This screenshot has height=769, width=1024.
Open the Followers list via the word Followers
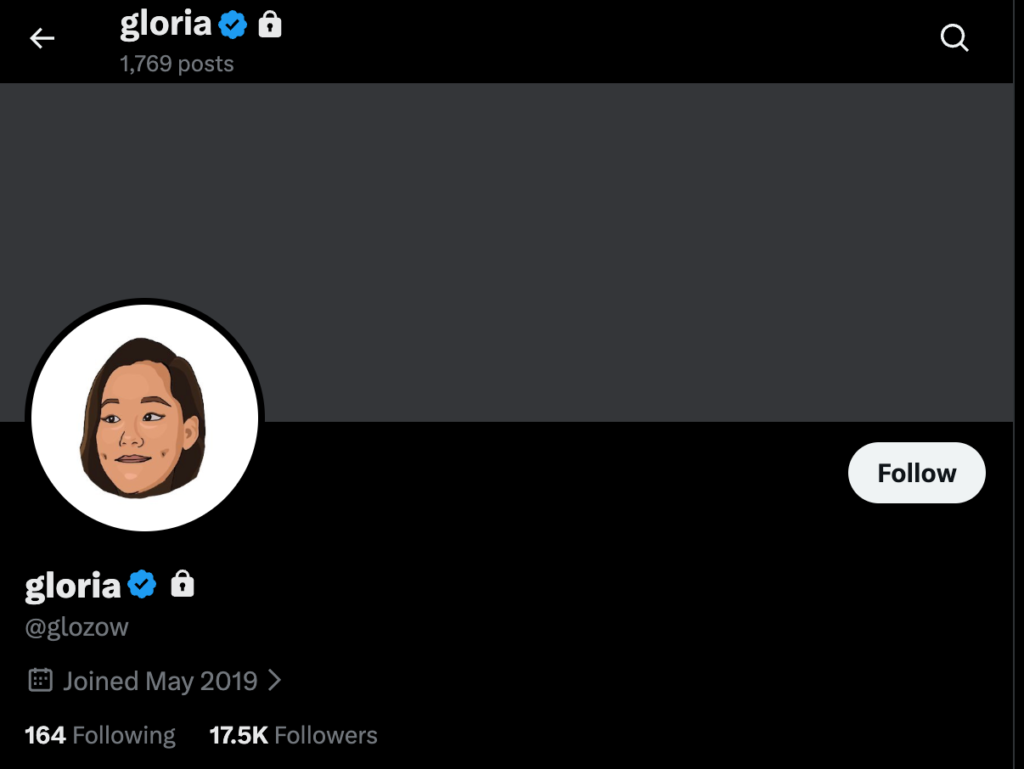point(326,736)
